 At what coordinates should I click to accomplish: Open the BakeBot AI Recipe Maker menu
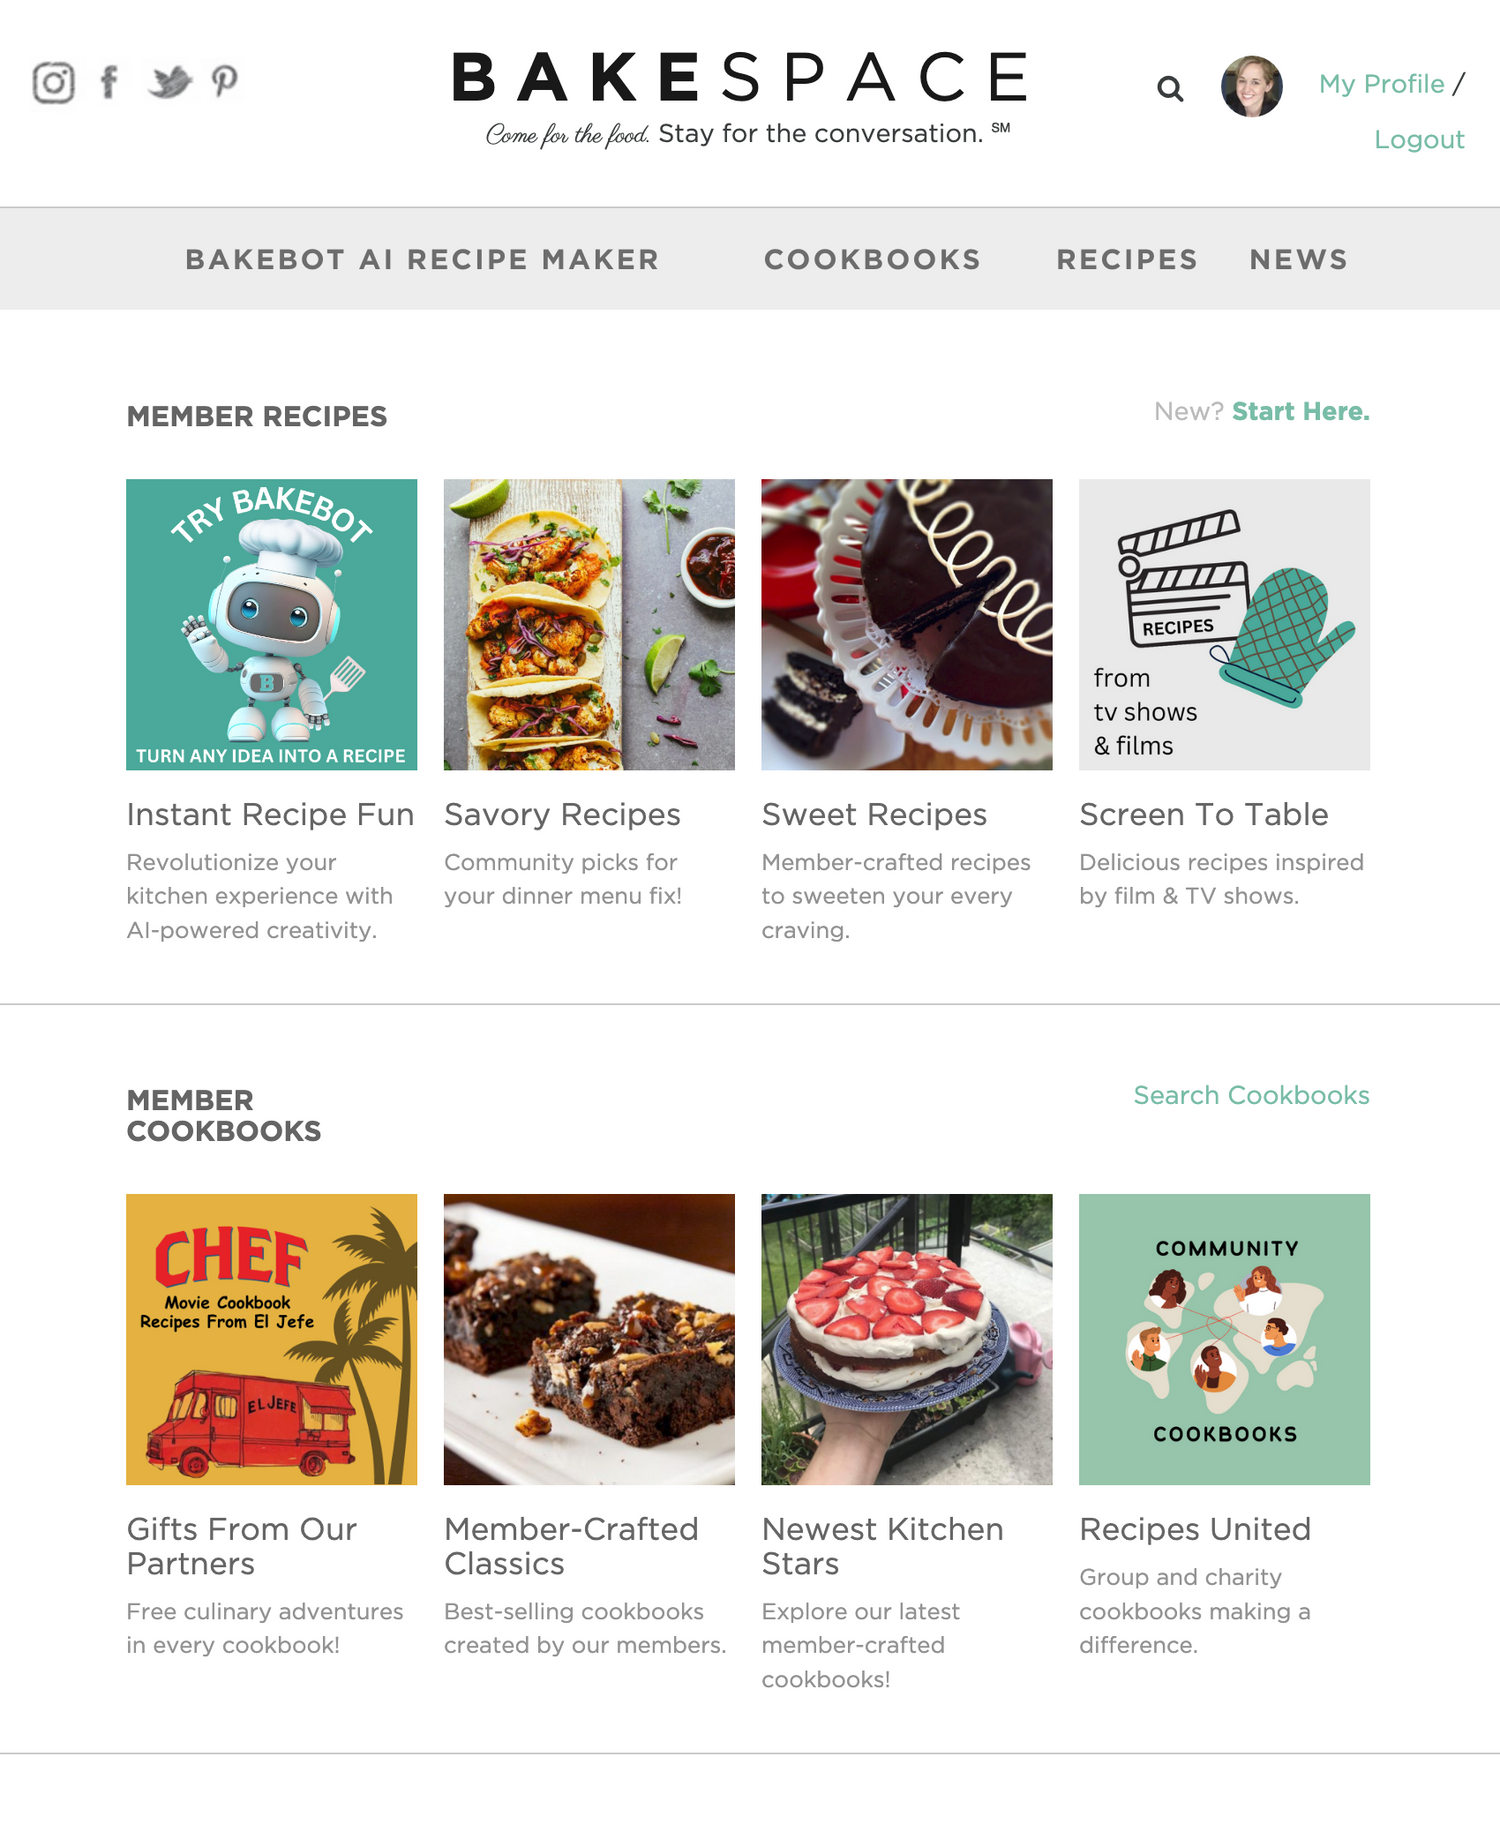tap(422, 259)
